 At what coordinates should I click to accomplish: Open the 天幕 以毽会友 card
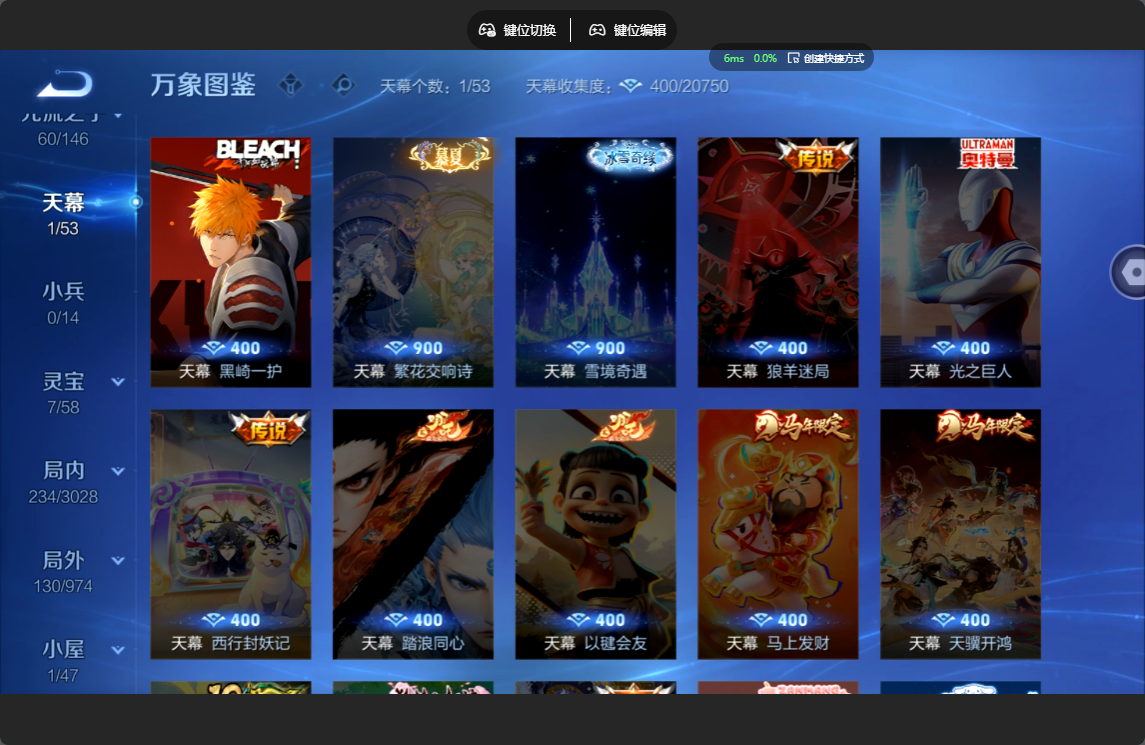(596, 535)
